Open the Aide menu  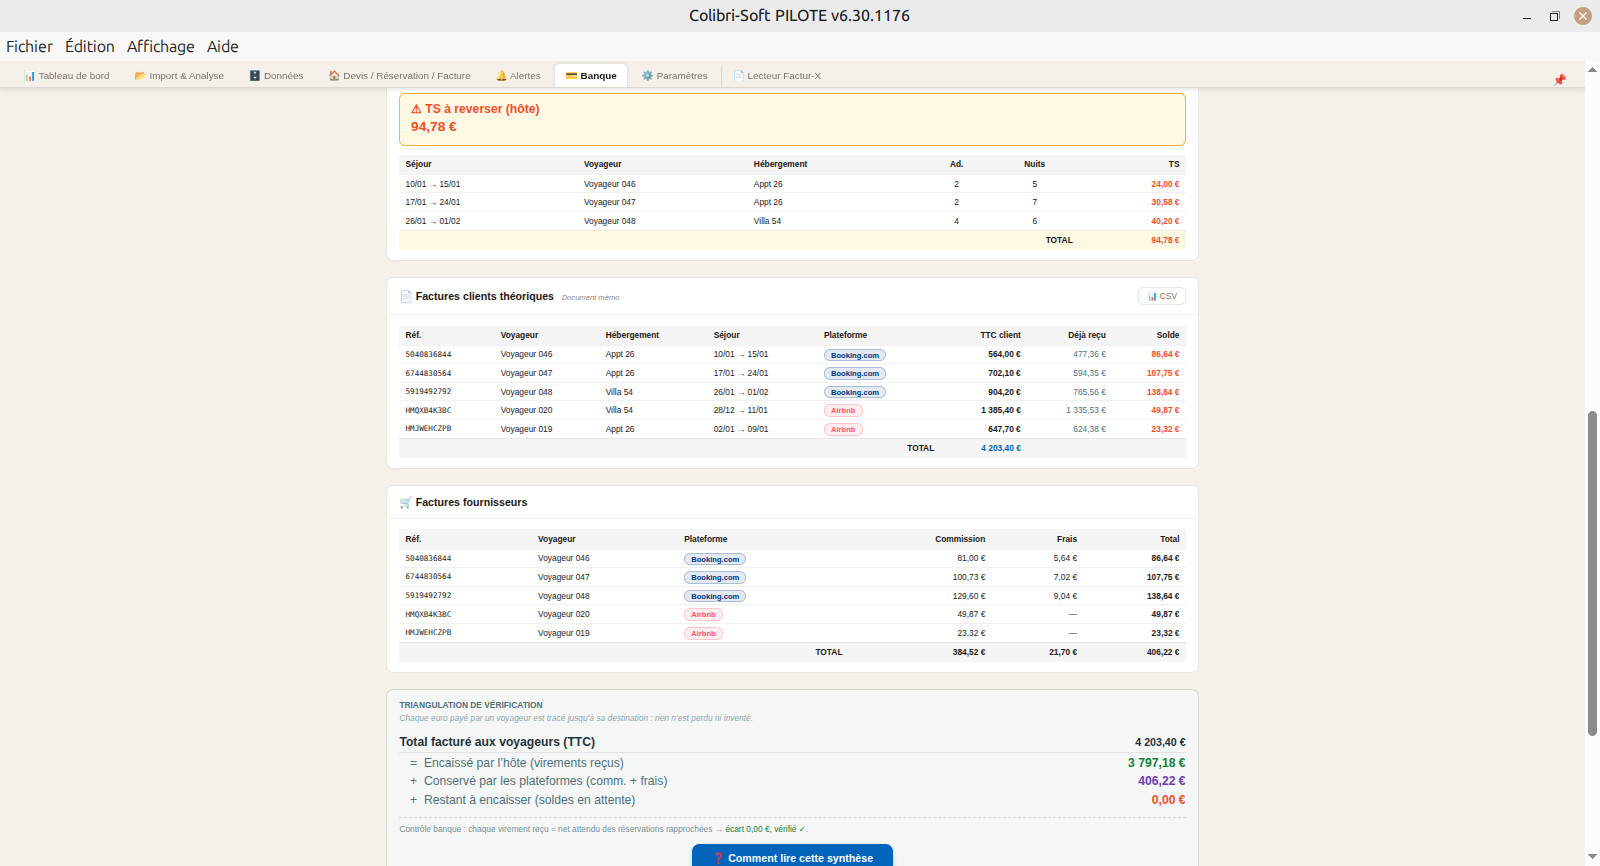(x=223, y=46)
